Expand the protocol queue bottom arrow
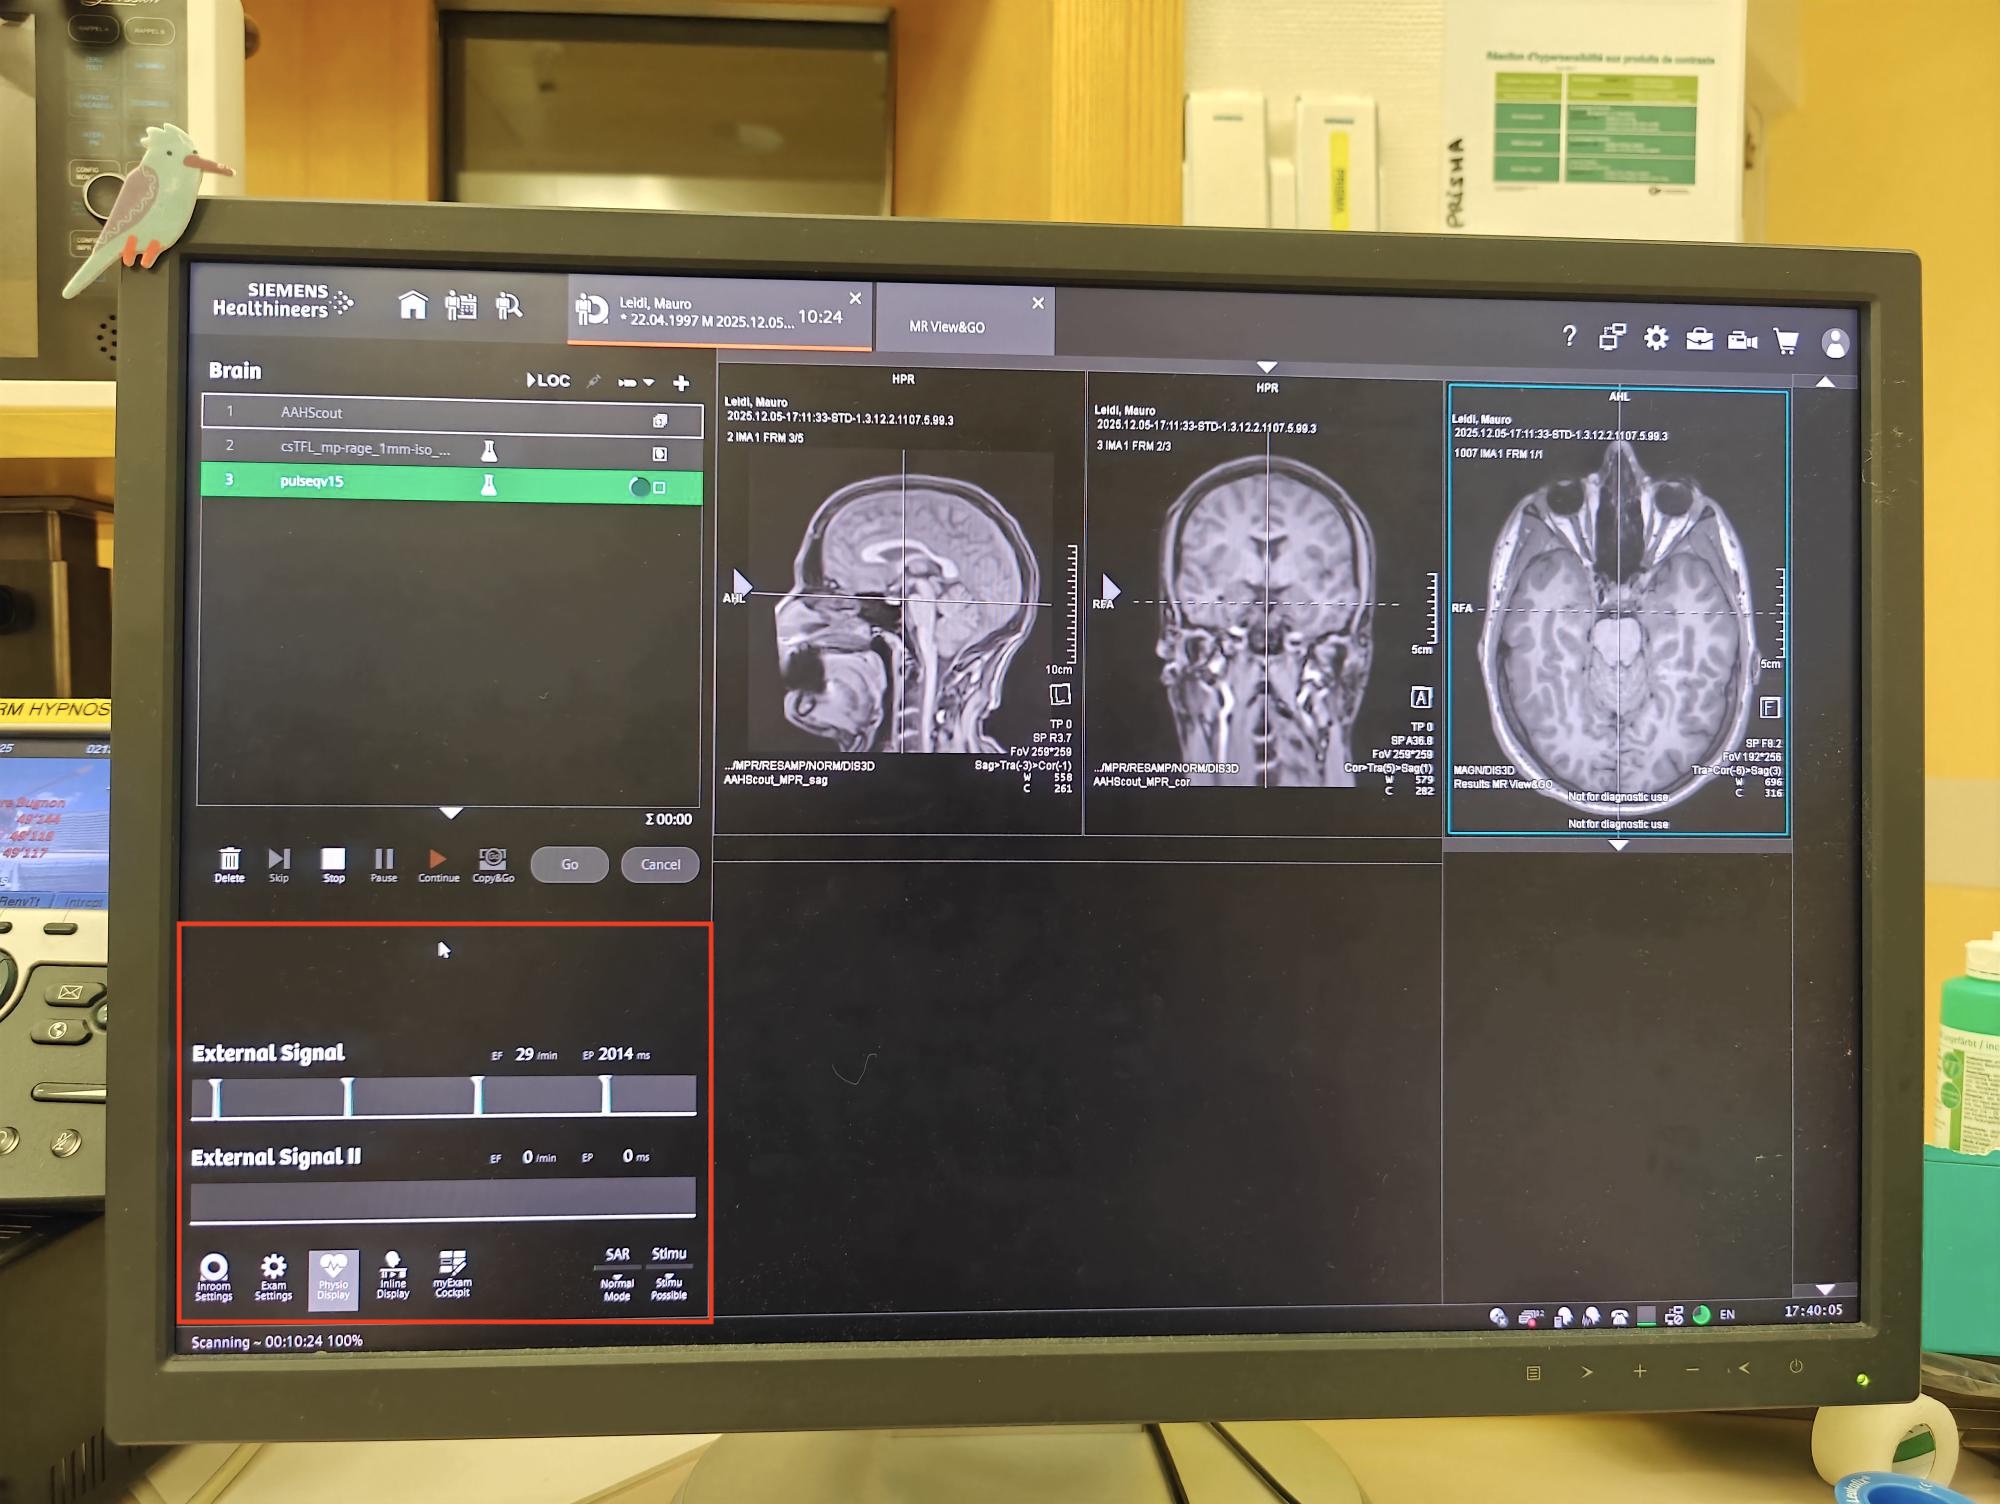This screenshot has width=2000, height=1504. coord(451,813)
